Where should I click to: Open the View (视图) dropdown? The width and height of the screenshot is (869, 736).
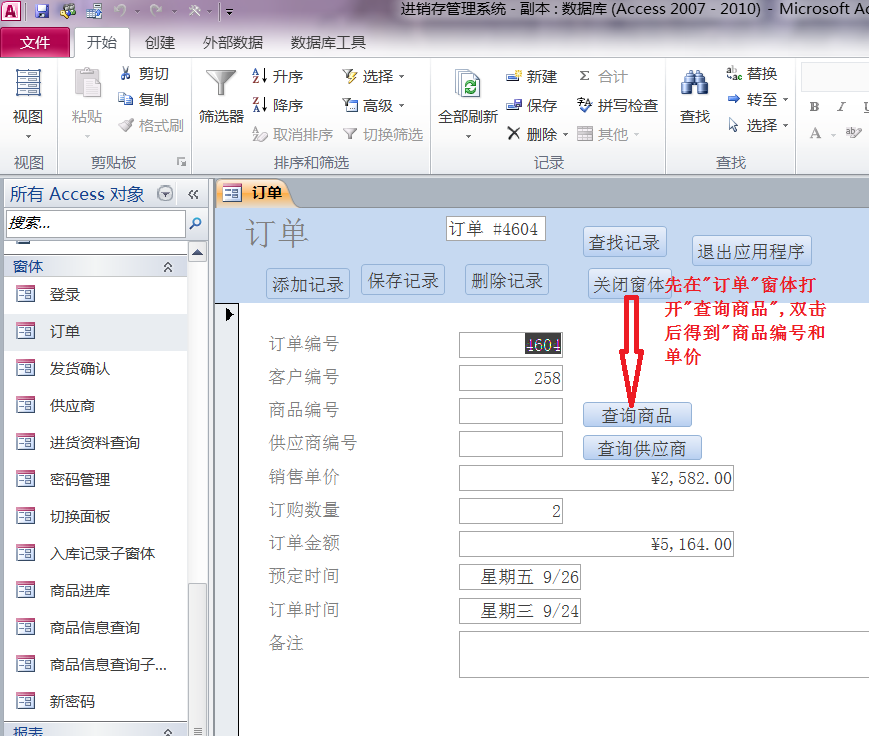[x=28, y=136]
